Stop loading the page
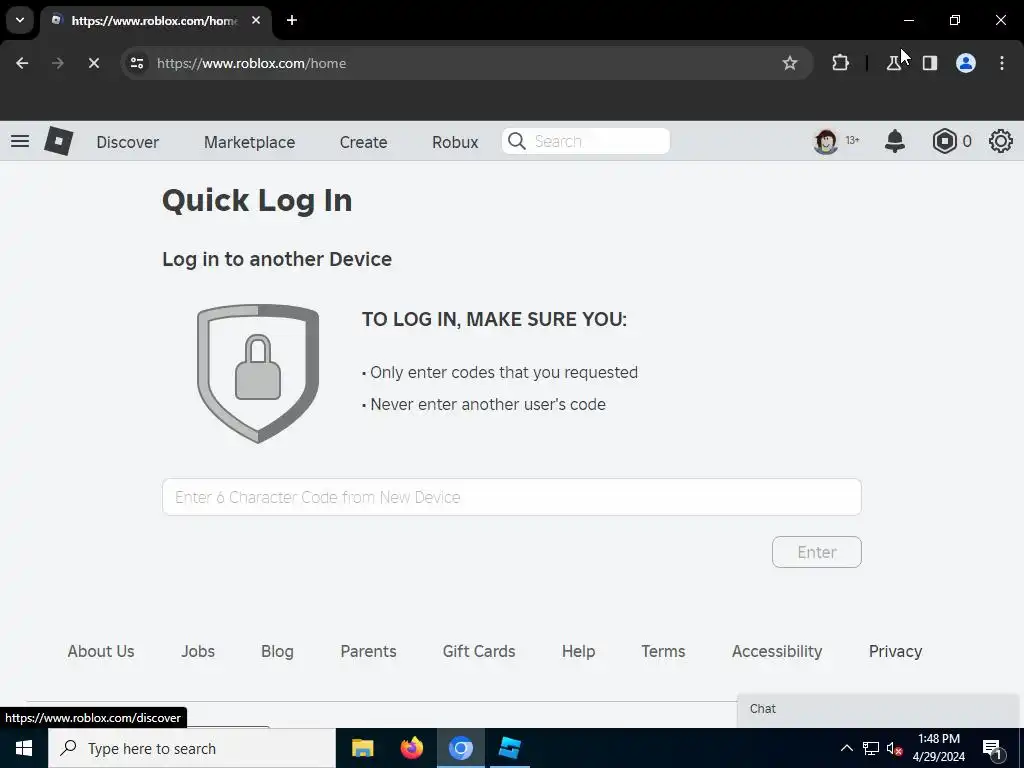Viewport: 1024px width, 768px height. click(x=93, y=63)
